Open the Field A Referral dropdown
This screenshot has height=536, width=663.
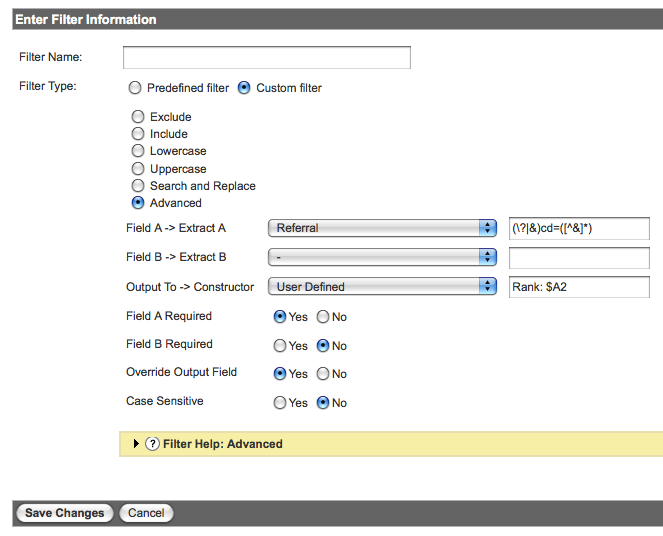pyautogui.click(x=382, y=228)
